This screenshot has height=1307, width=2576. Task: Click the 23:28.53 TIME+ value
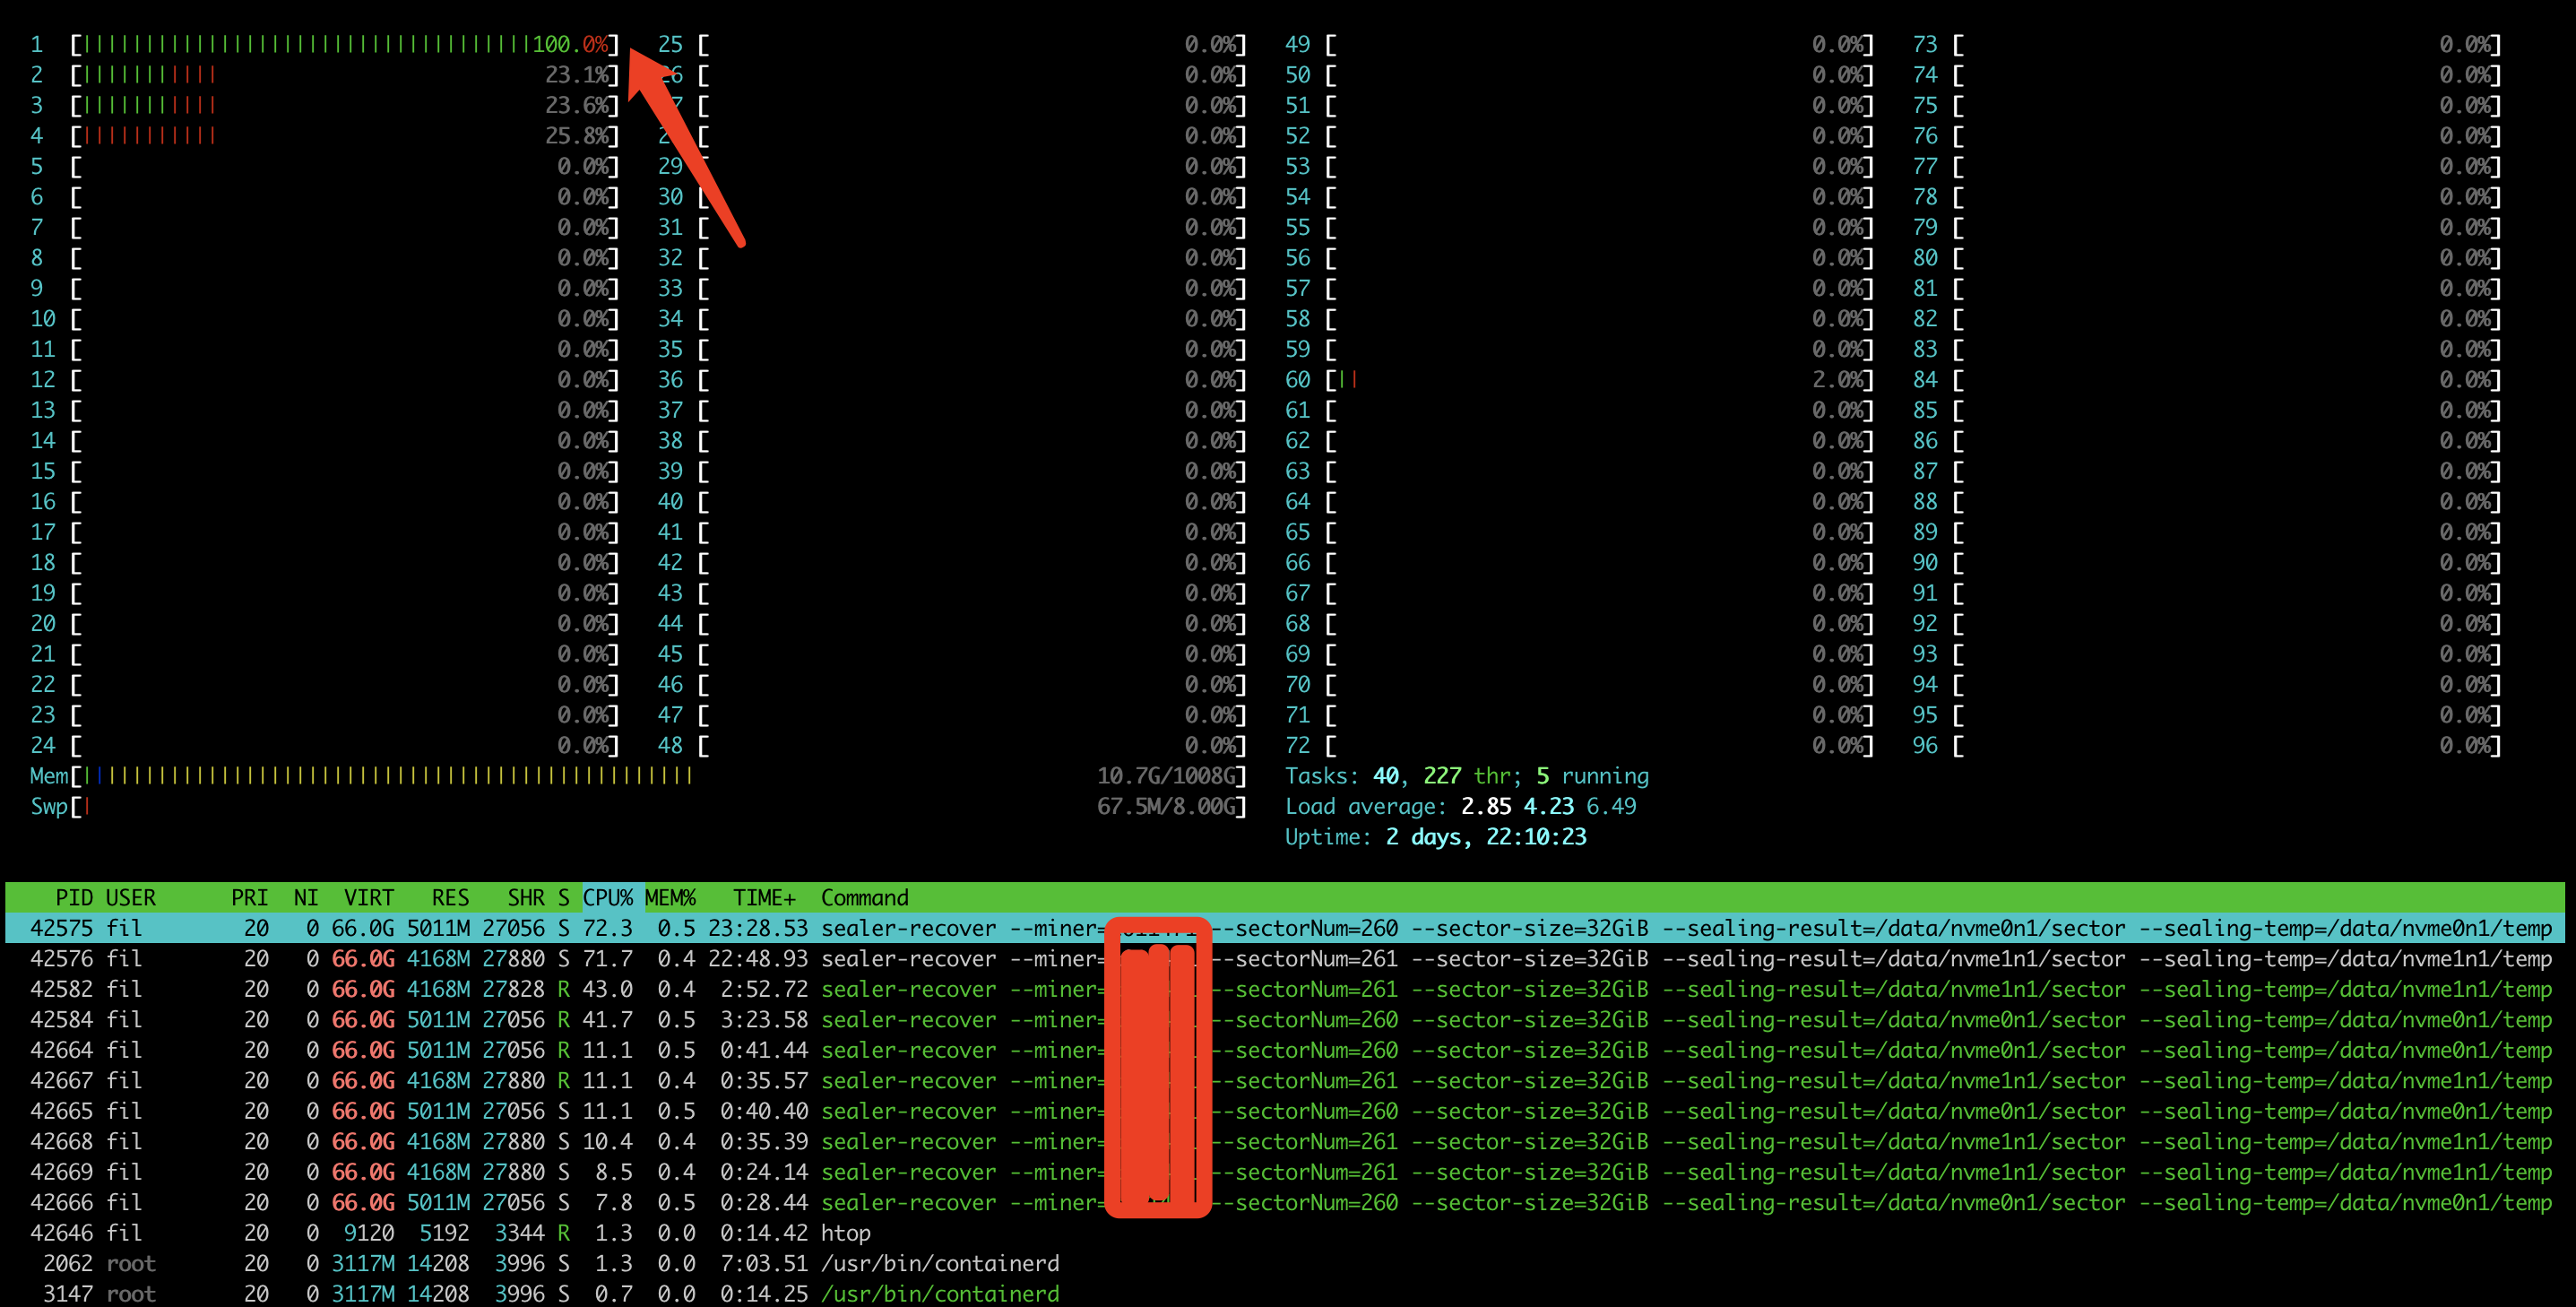coord(758,928)
